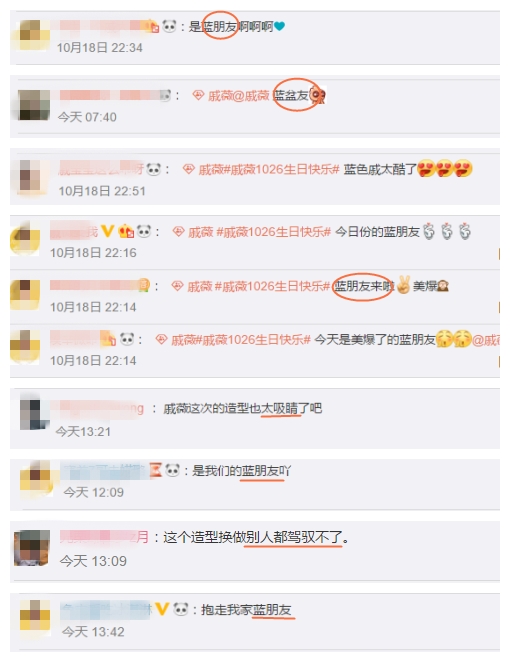Image resolution: width=510 pixels, height=662 pixels.
Task: Open avatar of commenter at 今天 13:42
Action: coord(35,616)
